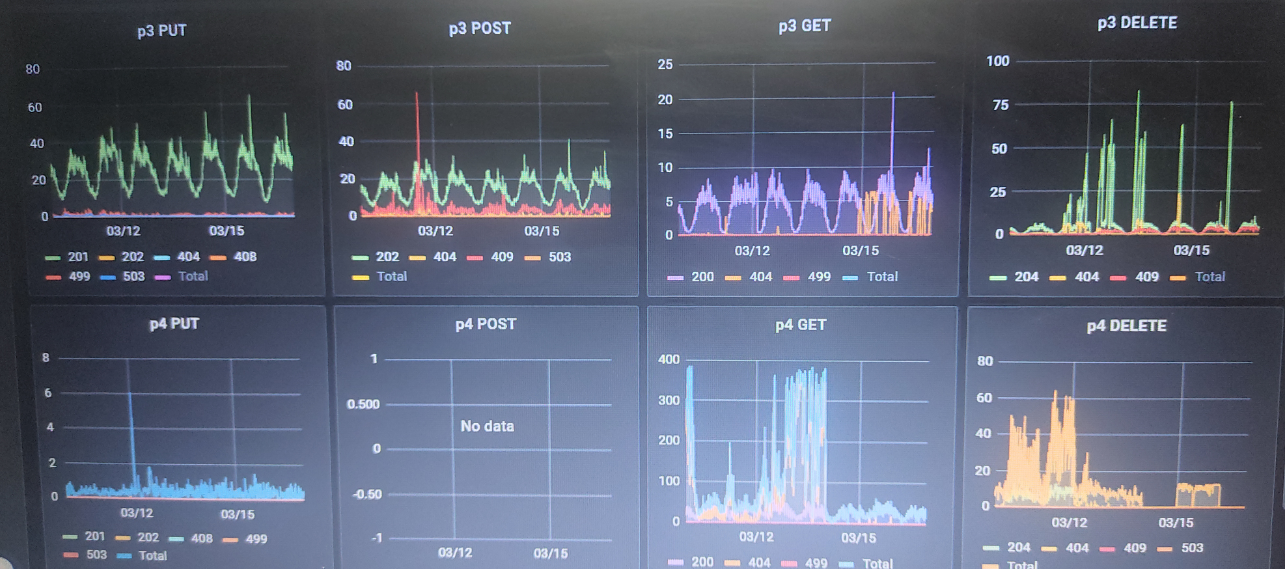The height and width of the screenshot is (569, 1285).
Task: Open the p3 POST panel title menu
Action: 479,28
